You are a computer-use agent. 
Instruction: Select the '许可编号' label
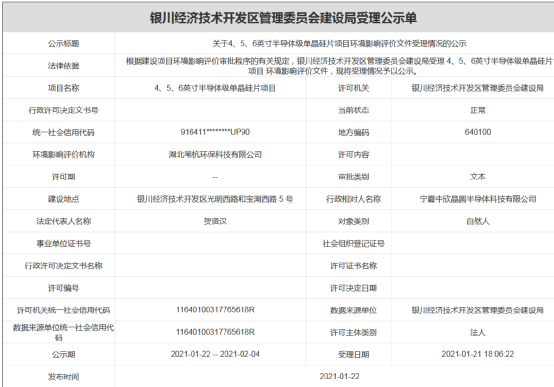(x=64, y=288)
